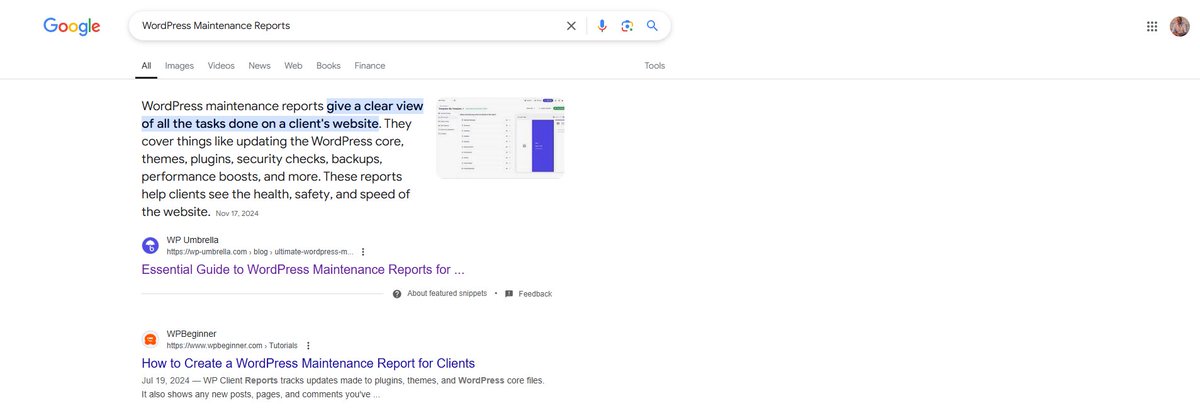1200x408 pixels.
Task: Click the wpbeginner.com Tutorials breadcrumb URL
Action: pos(232,345)
